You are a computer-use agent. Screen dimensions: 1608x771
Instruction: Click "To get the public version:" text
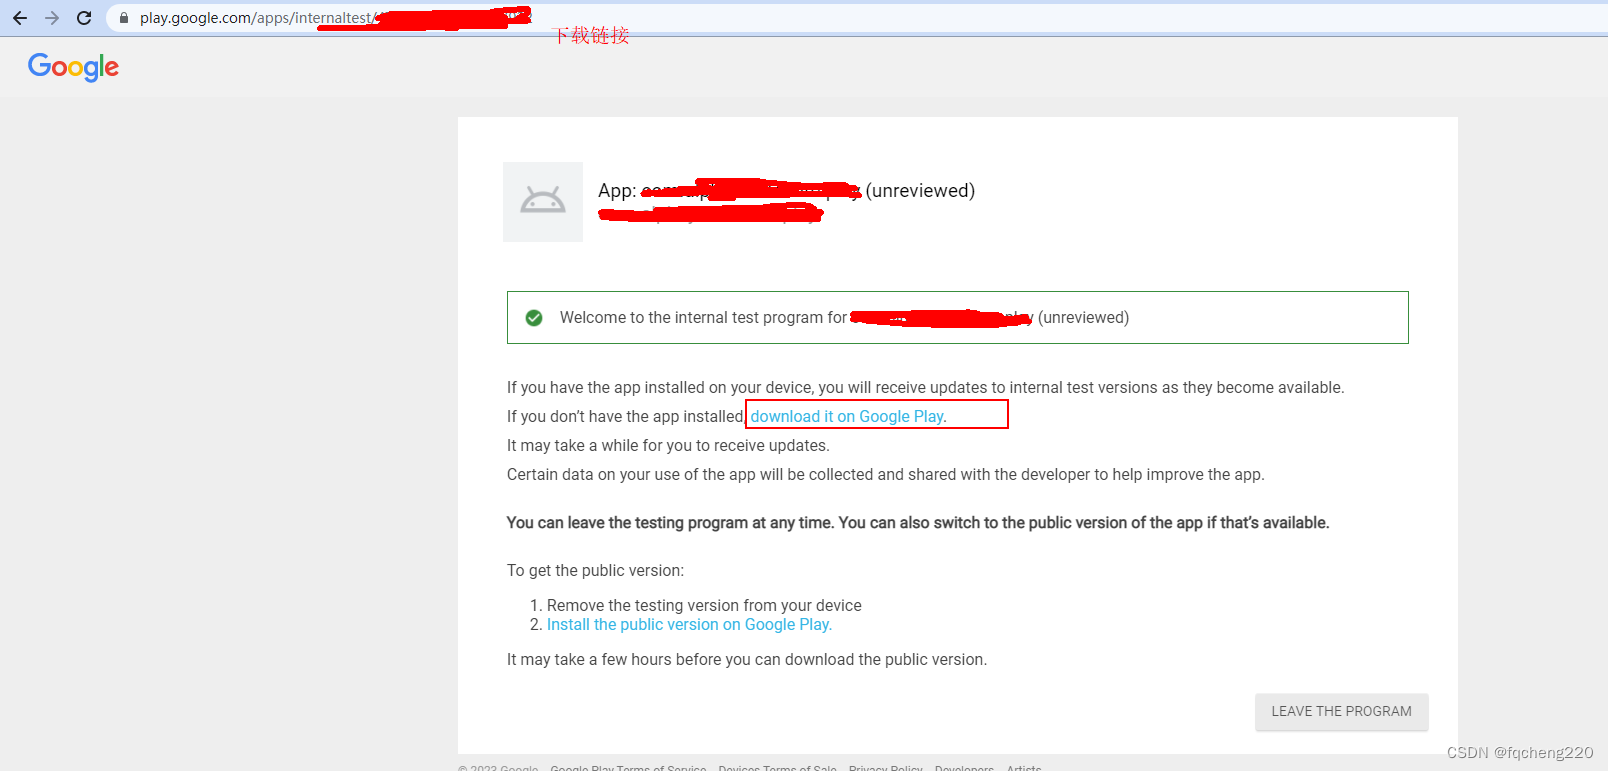[596, 571]
